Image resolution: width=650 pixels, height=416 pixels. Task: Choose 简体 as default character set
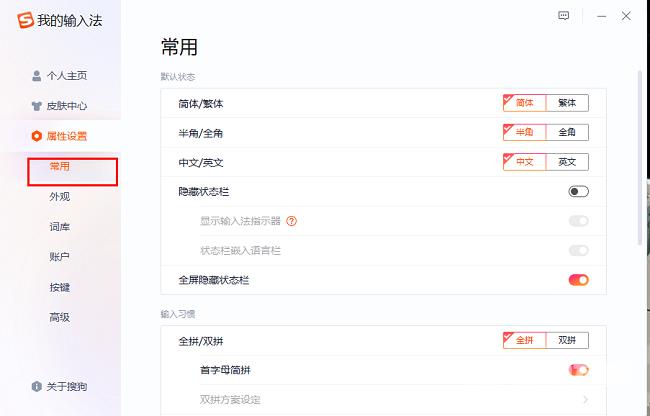524,103
